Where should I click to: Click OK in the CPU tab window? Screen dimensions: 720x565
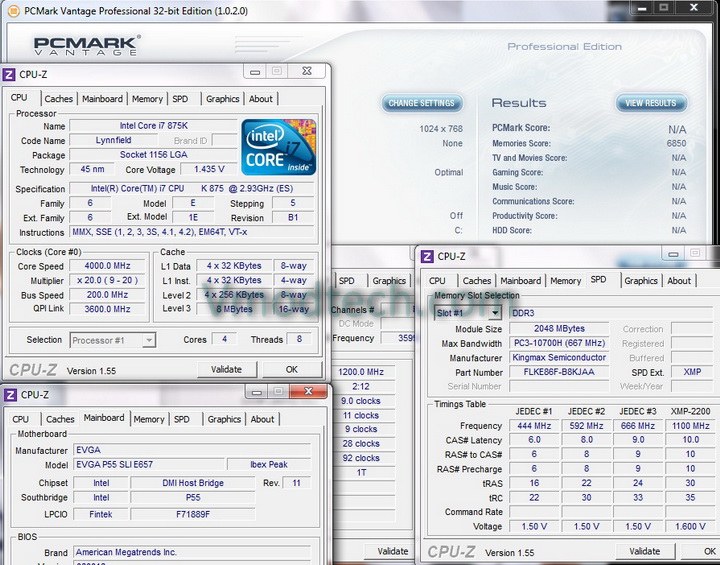(x=292, y=369)
